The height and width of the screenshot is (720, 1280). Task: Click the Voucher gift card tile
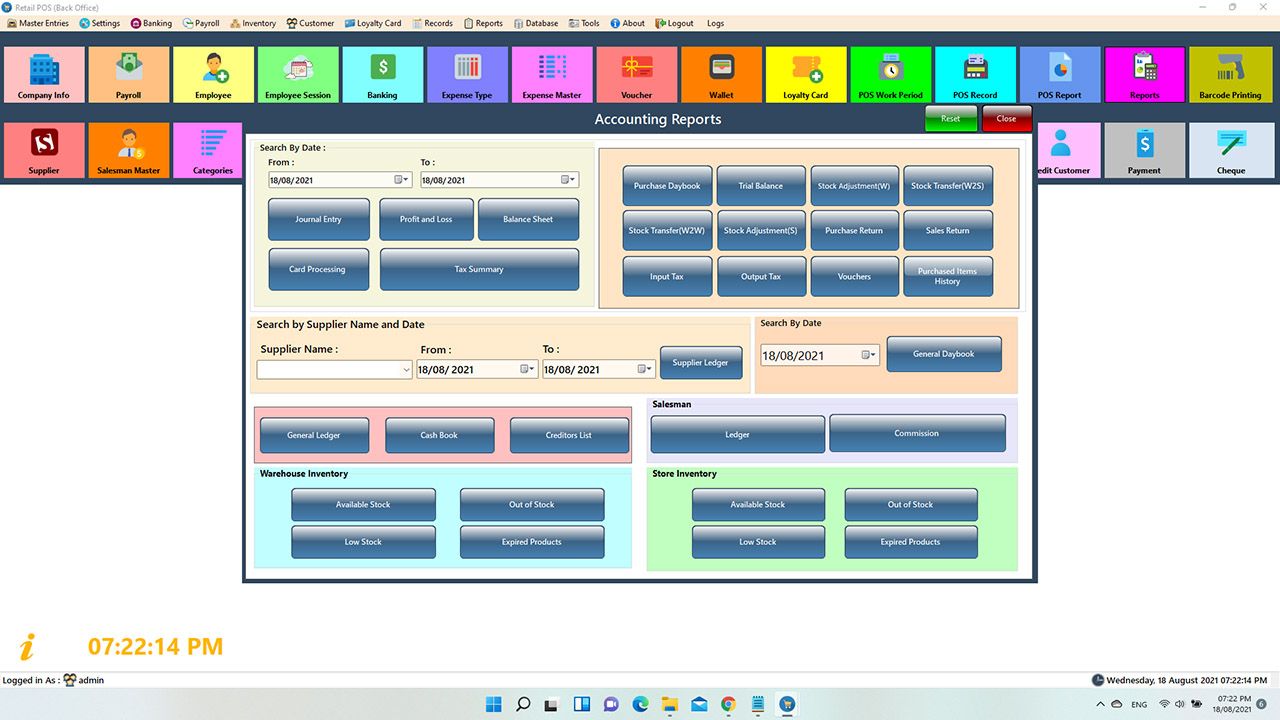point(636,75)
